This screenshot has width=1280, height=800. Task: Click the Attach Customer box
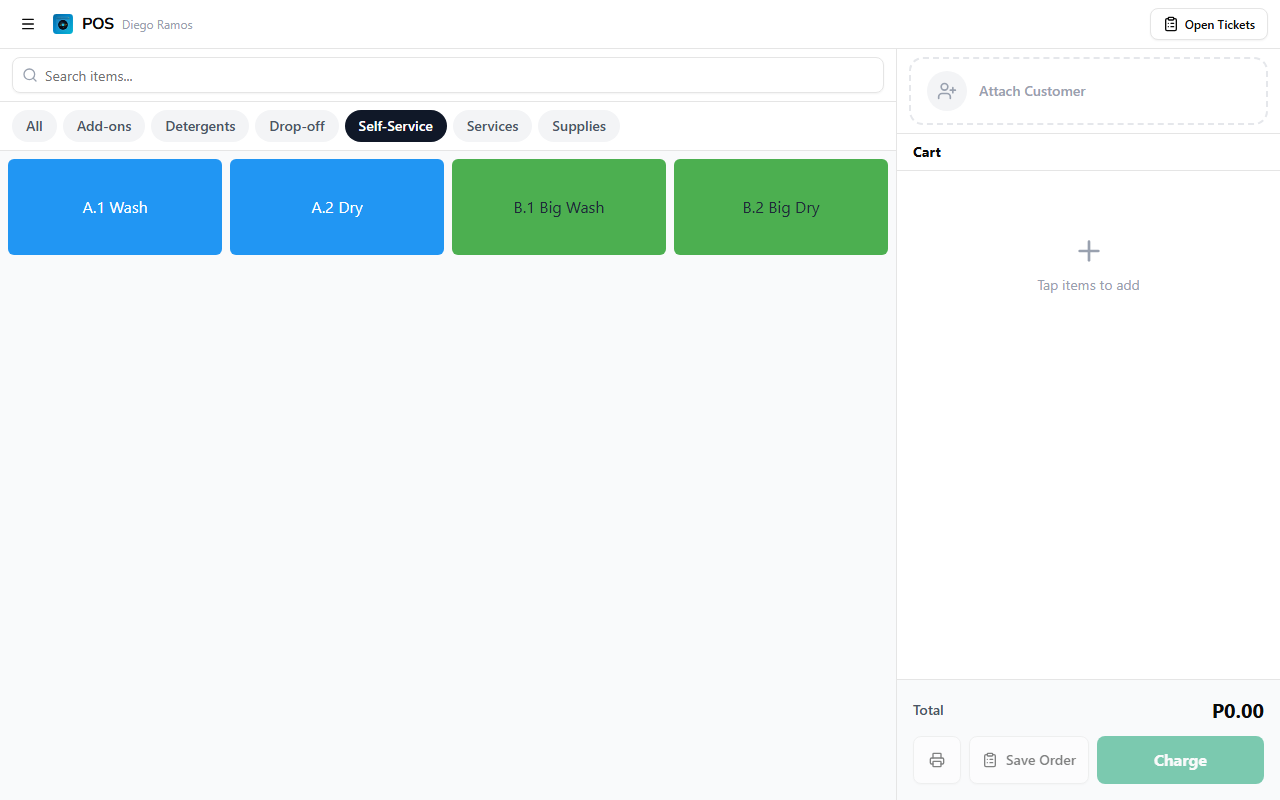point(1088,91)
